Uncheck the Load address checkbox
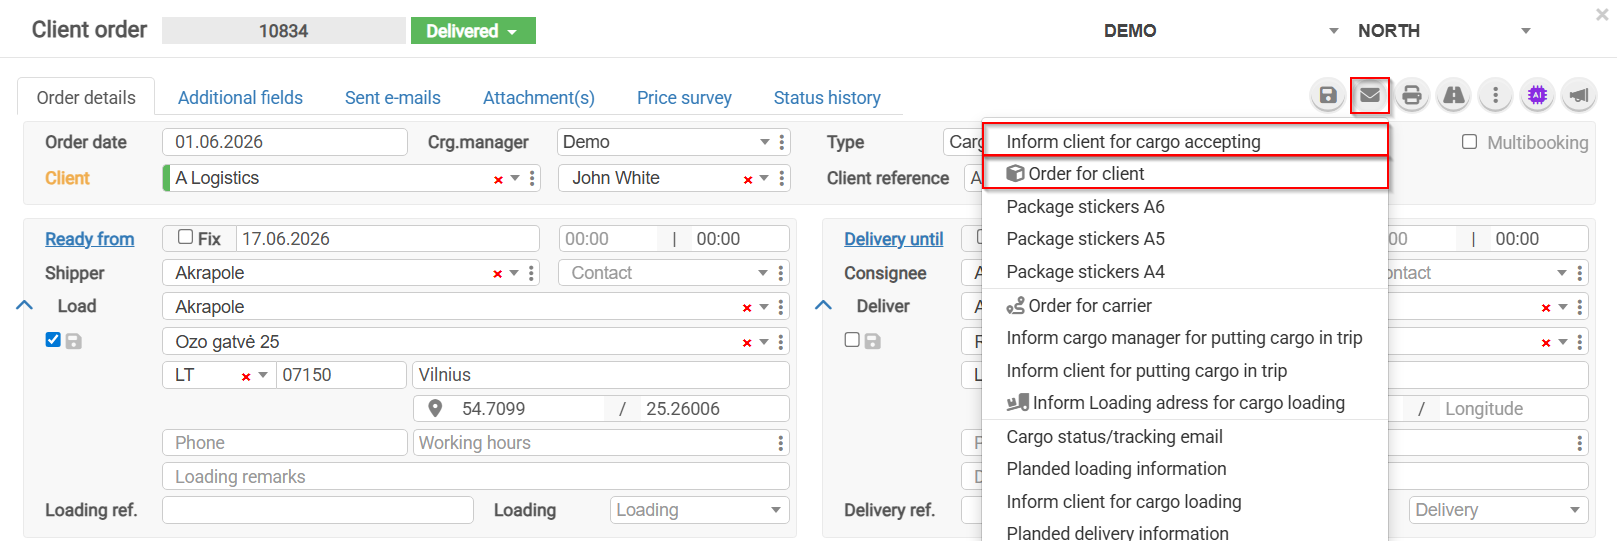This screenshot has width=1617, height=541. coord(53,340)
